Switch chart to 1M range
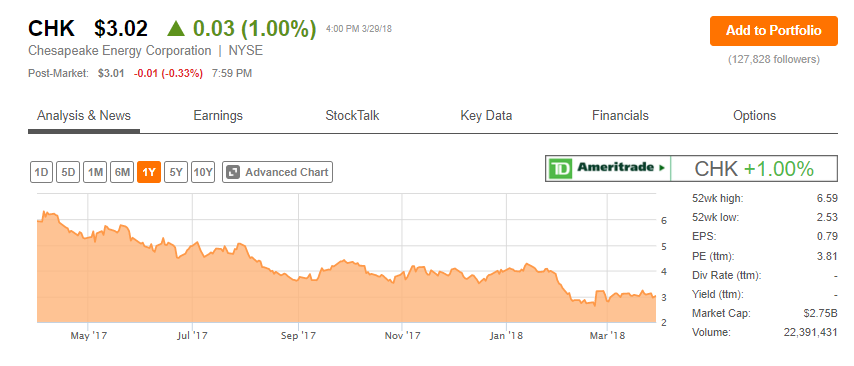The image size is (854, 366). pyautogui.click(x=95, y=173)
